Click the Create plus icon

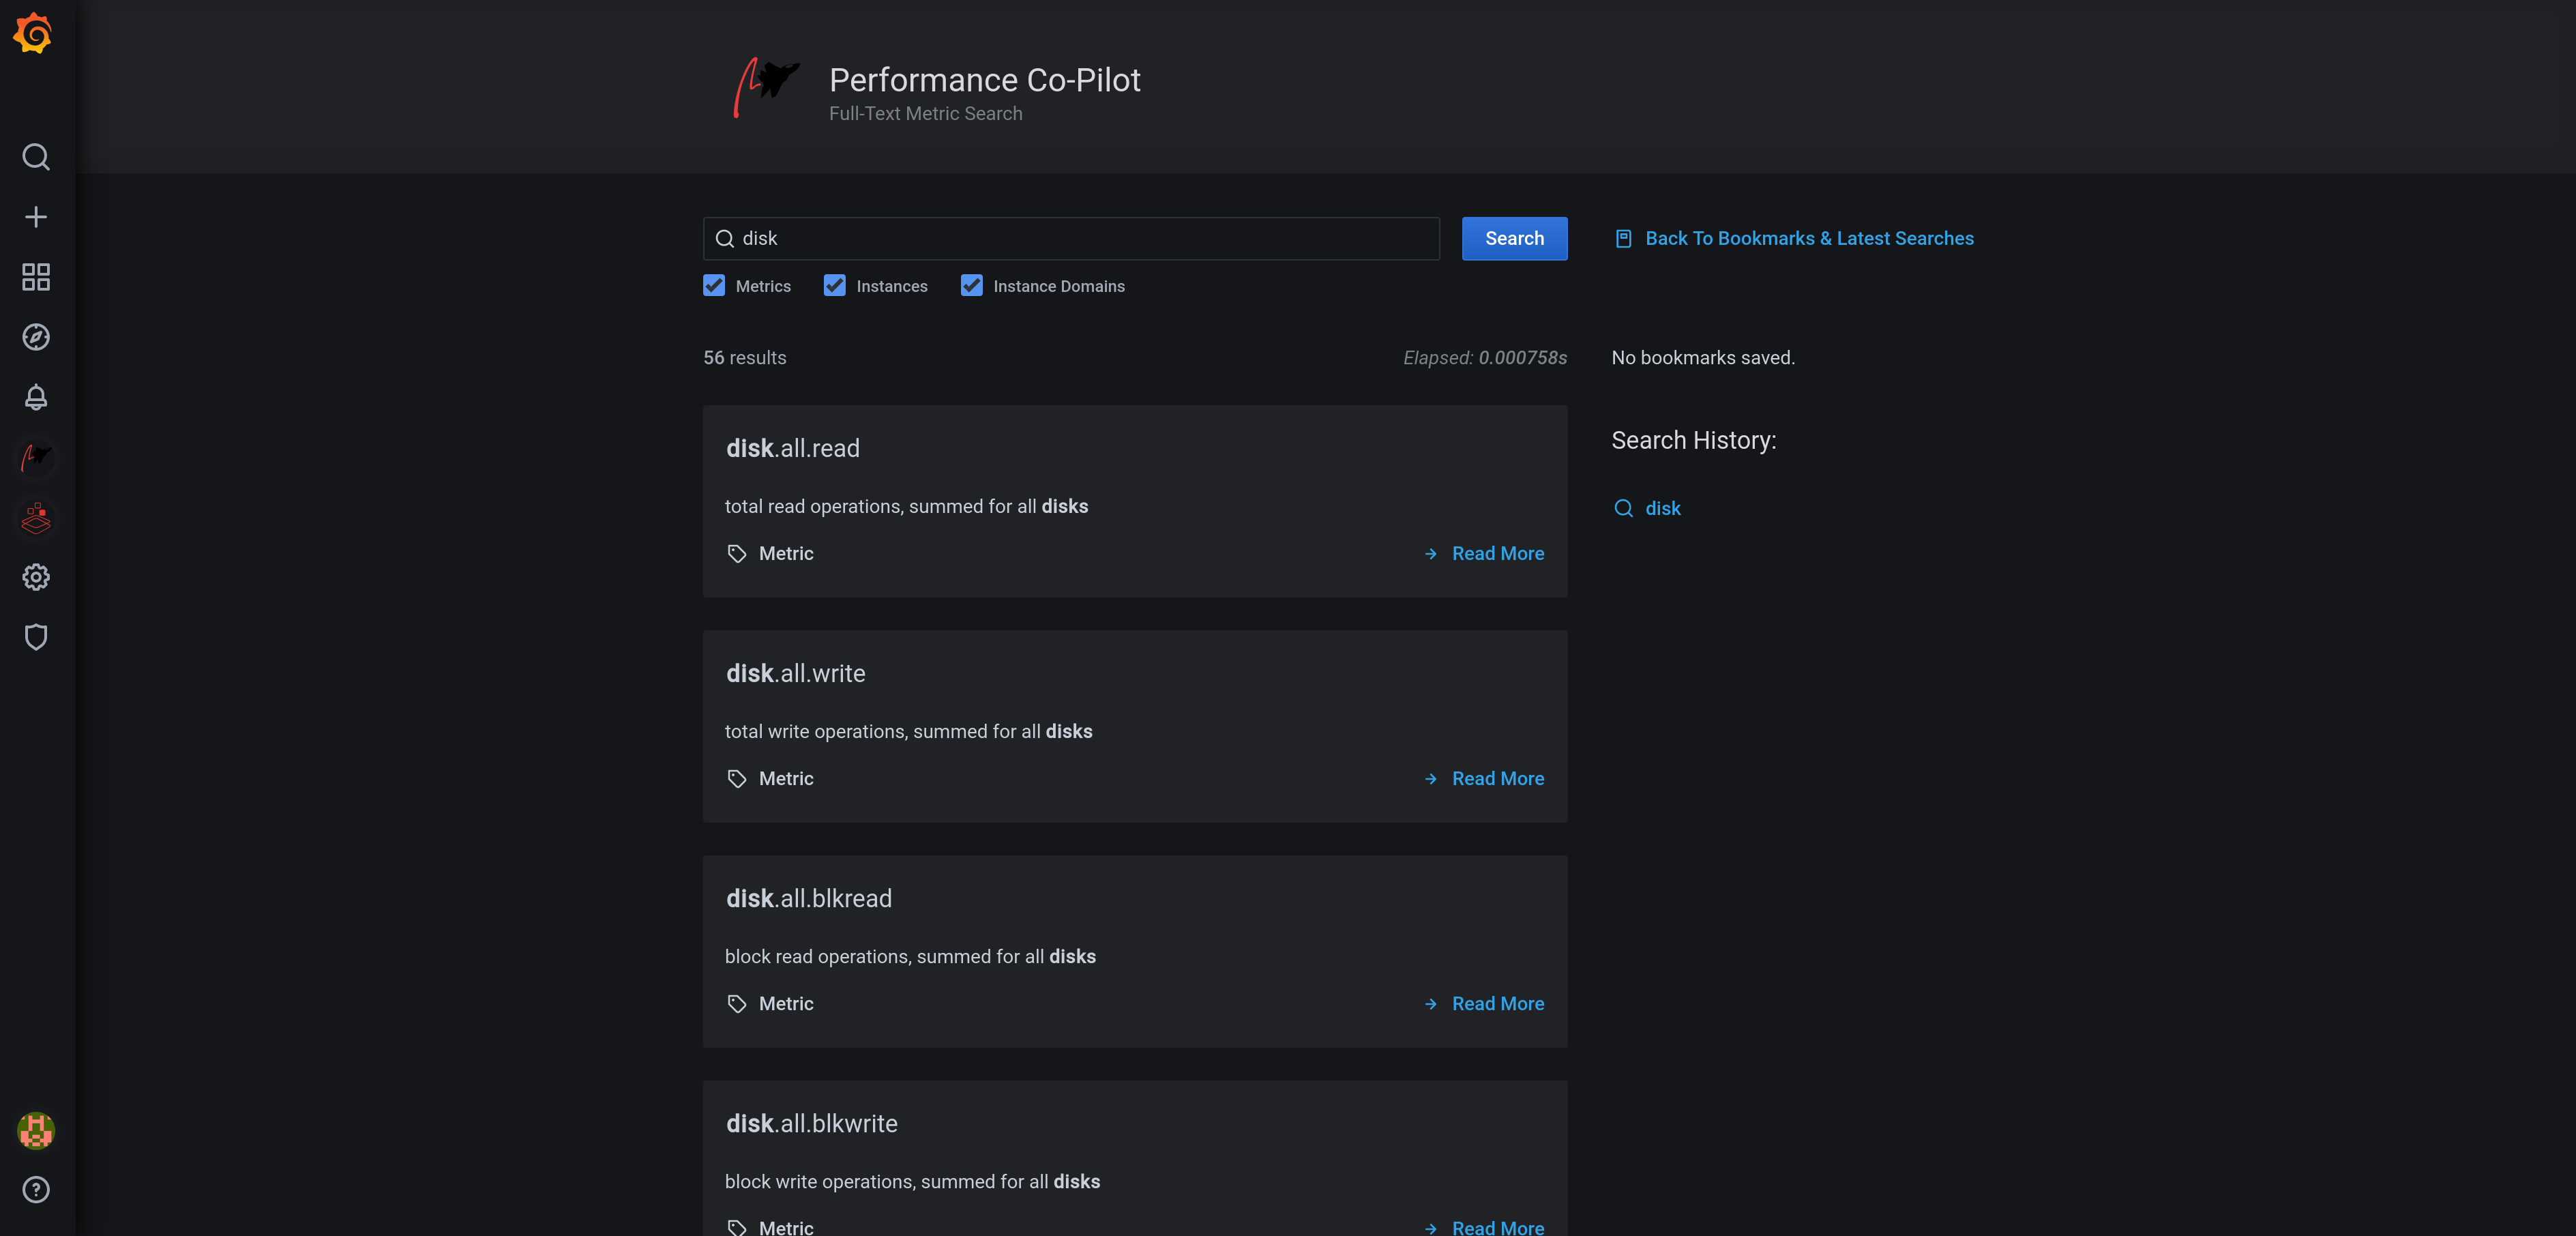[36, 217]
